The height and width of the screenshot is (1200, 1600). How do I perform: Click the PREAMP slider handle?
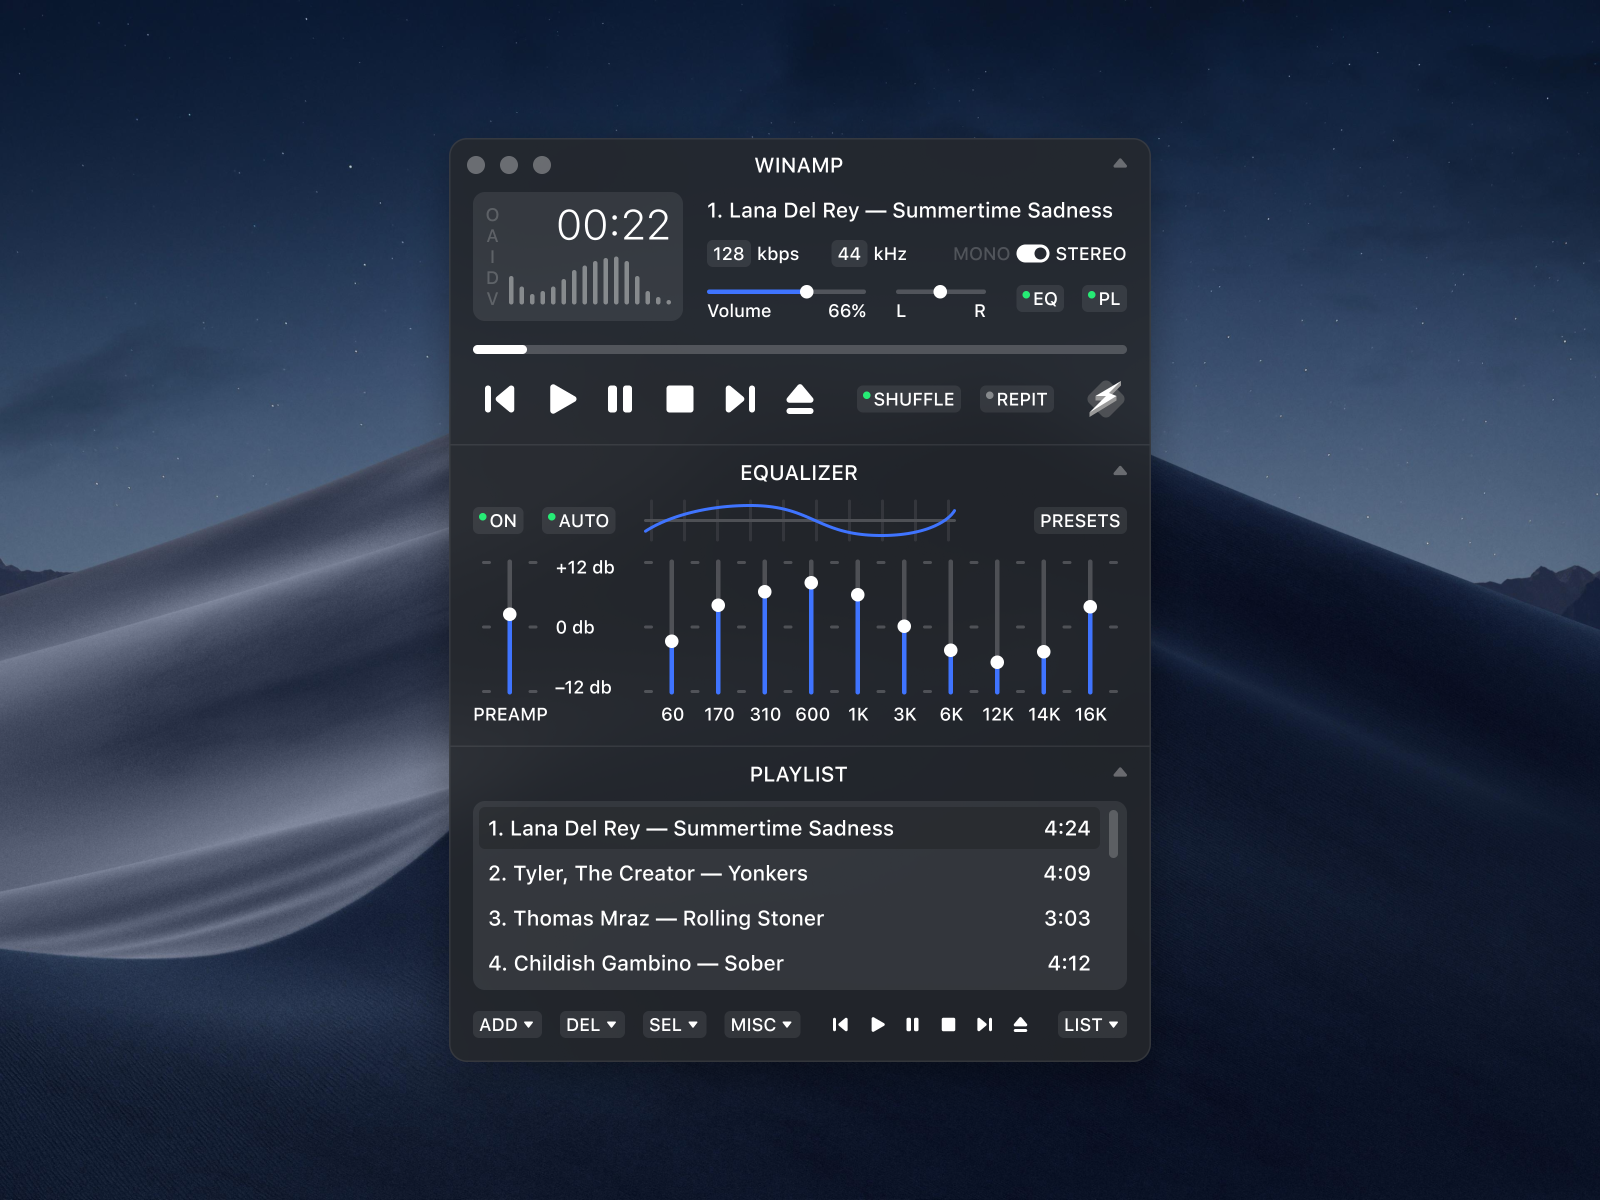coord(510,614)
